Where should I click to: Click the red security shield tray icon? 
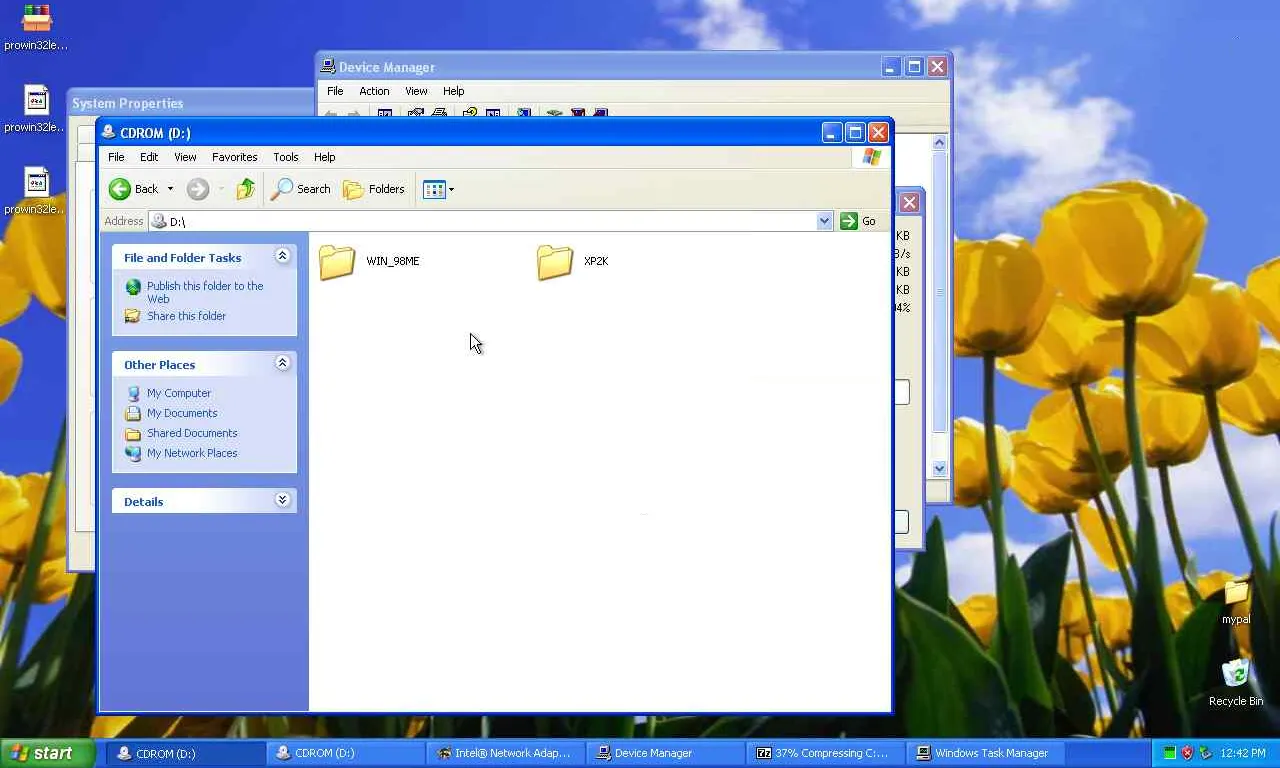pyautogui.click(x=1188, y=753)
